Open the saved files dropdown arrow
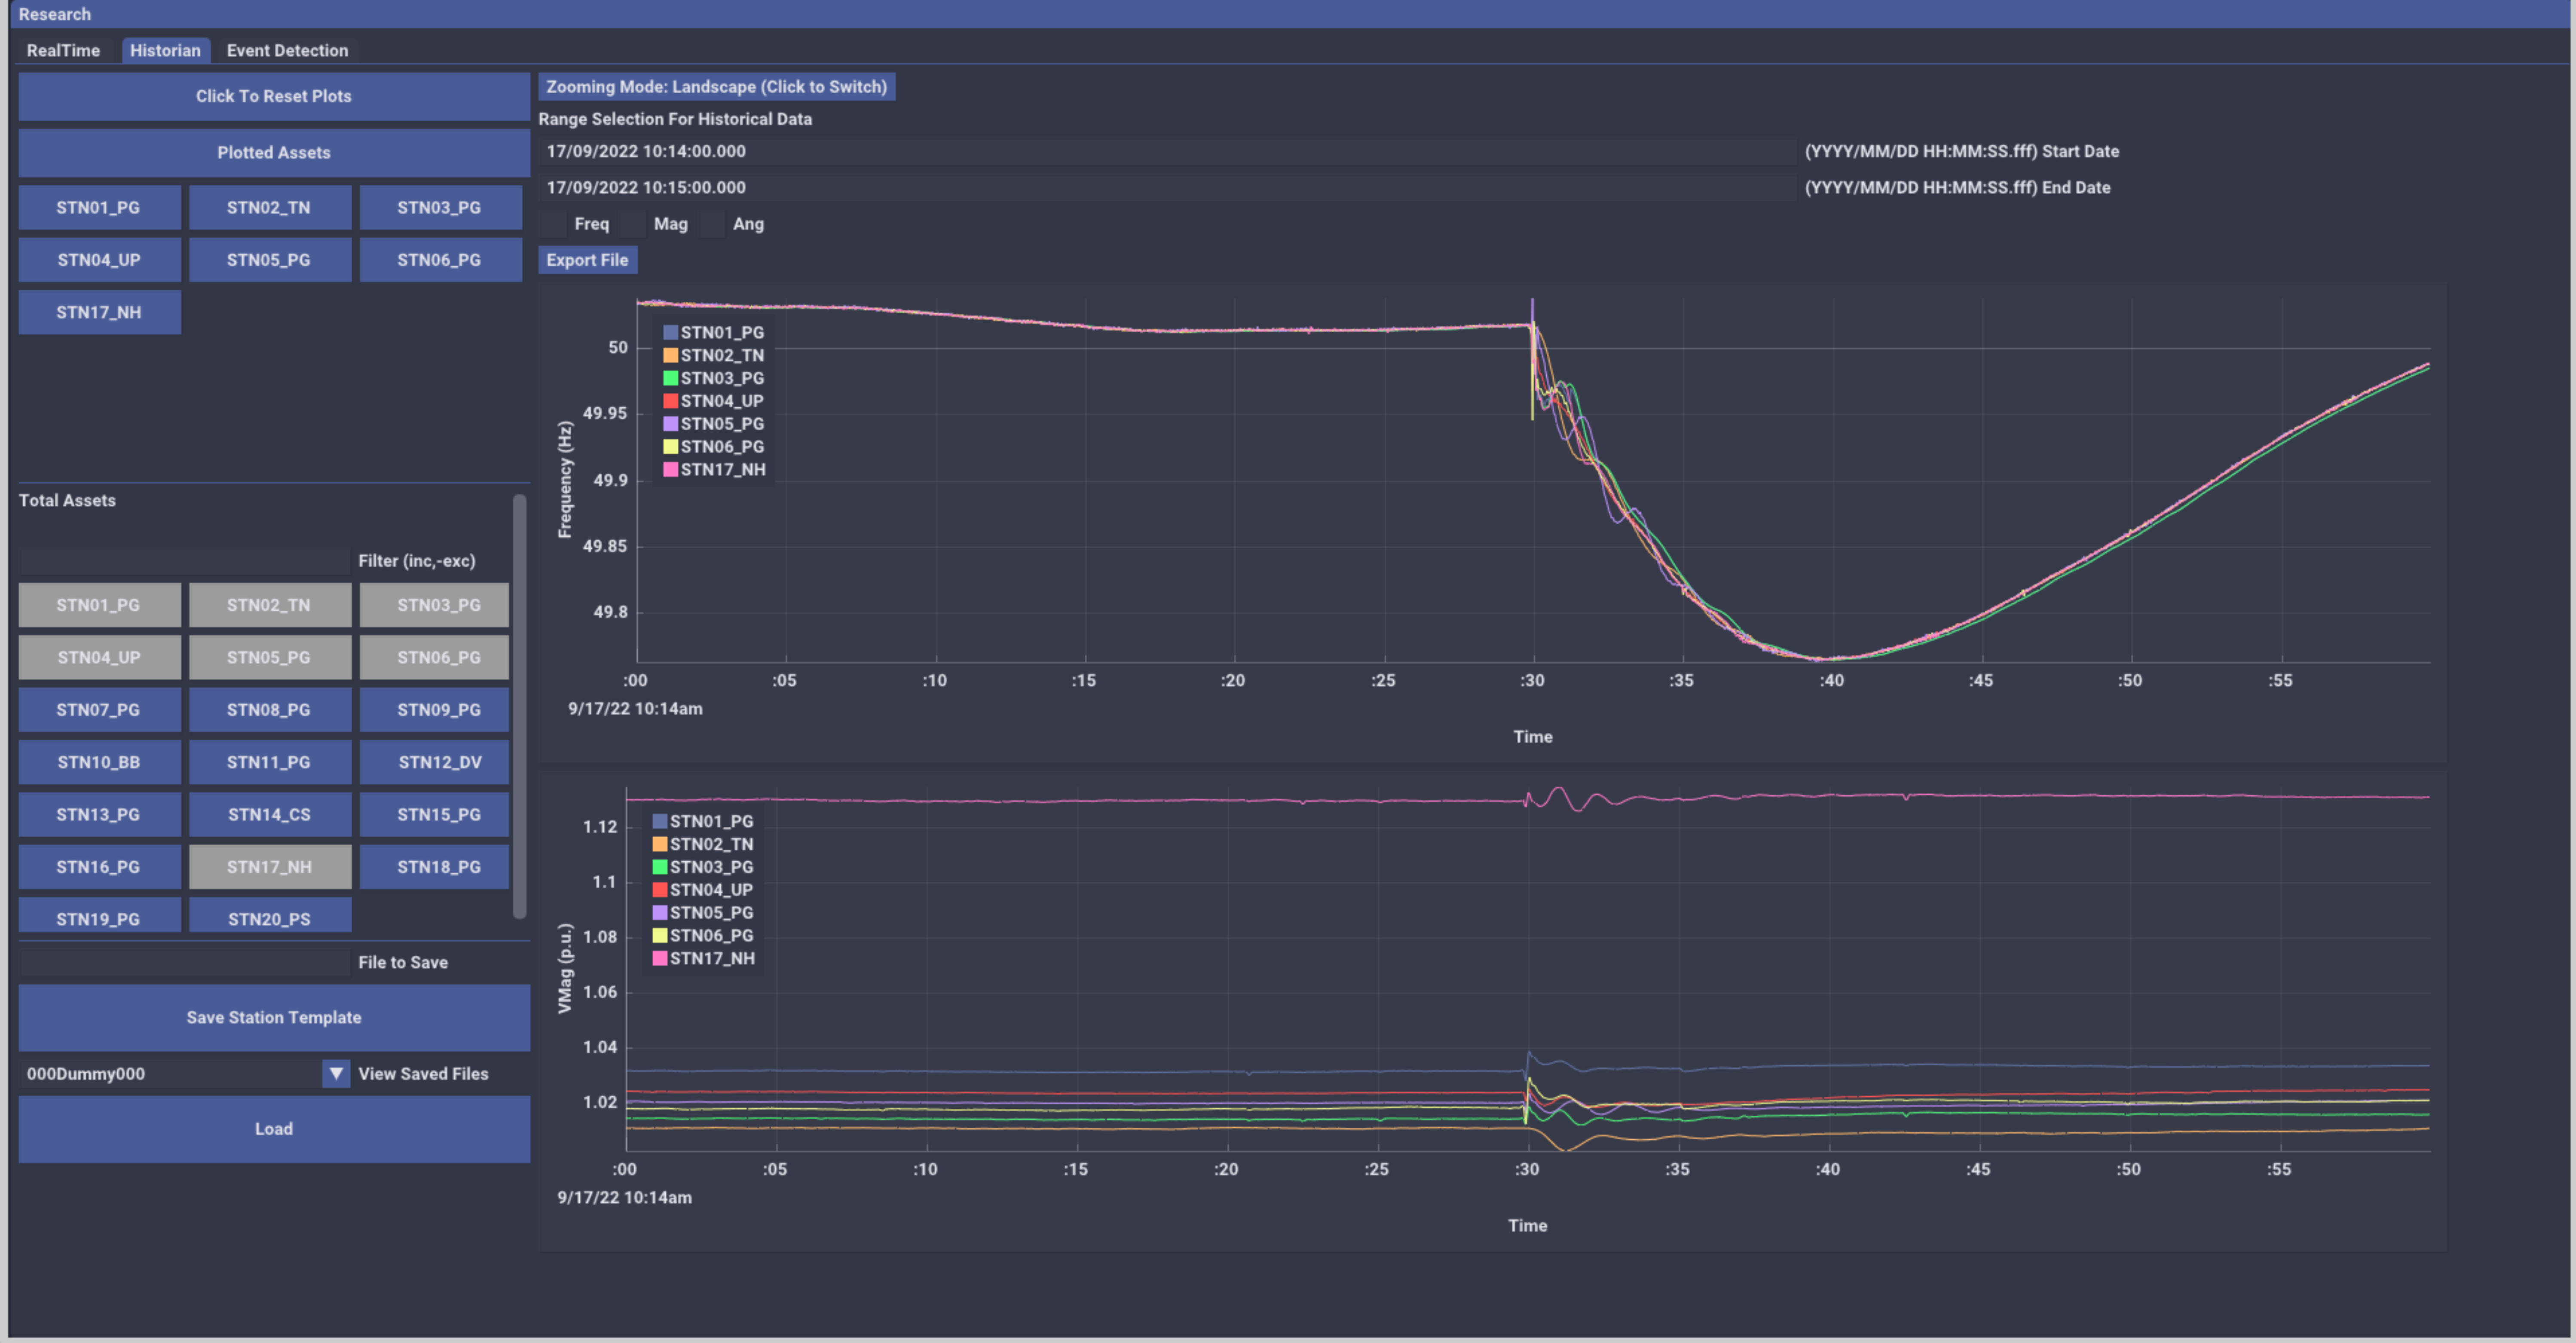The width and height of the screenshot is (2576, 1343). (336, 1074)
